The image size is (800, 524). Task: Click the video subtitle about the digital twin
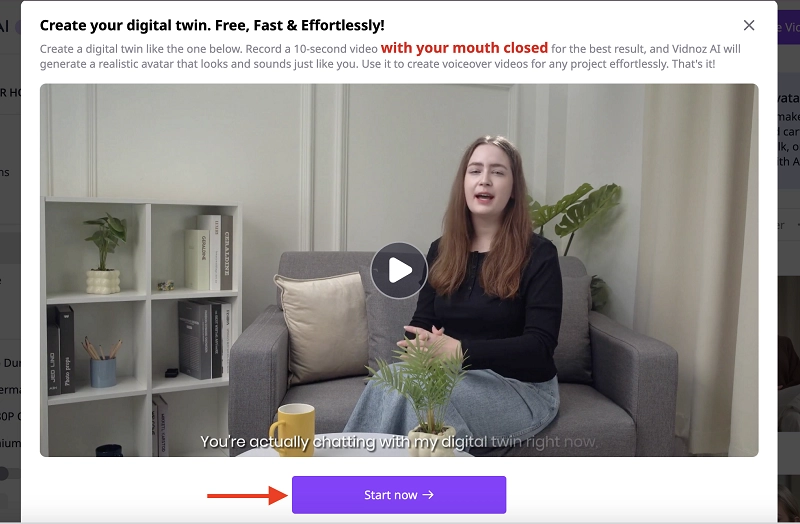[x=398, y=441]
